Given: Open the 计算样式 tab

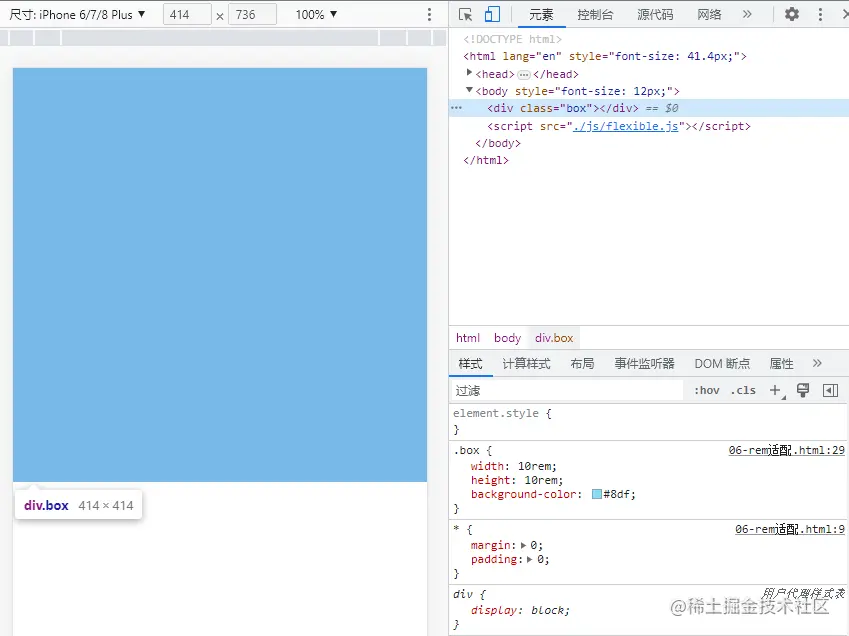Looking at the screenshot, I should (x=527, y=363).
